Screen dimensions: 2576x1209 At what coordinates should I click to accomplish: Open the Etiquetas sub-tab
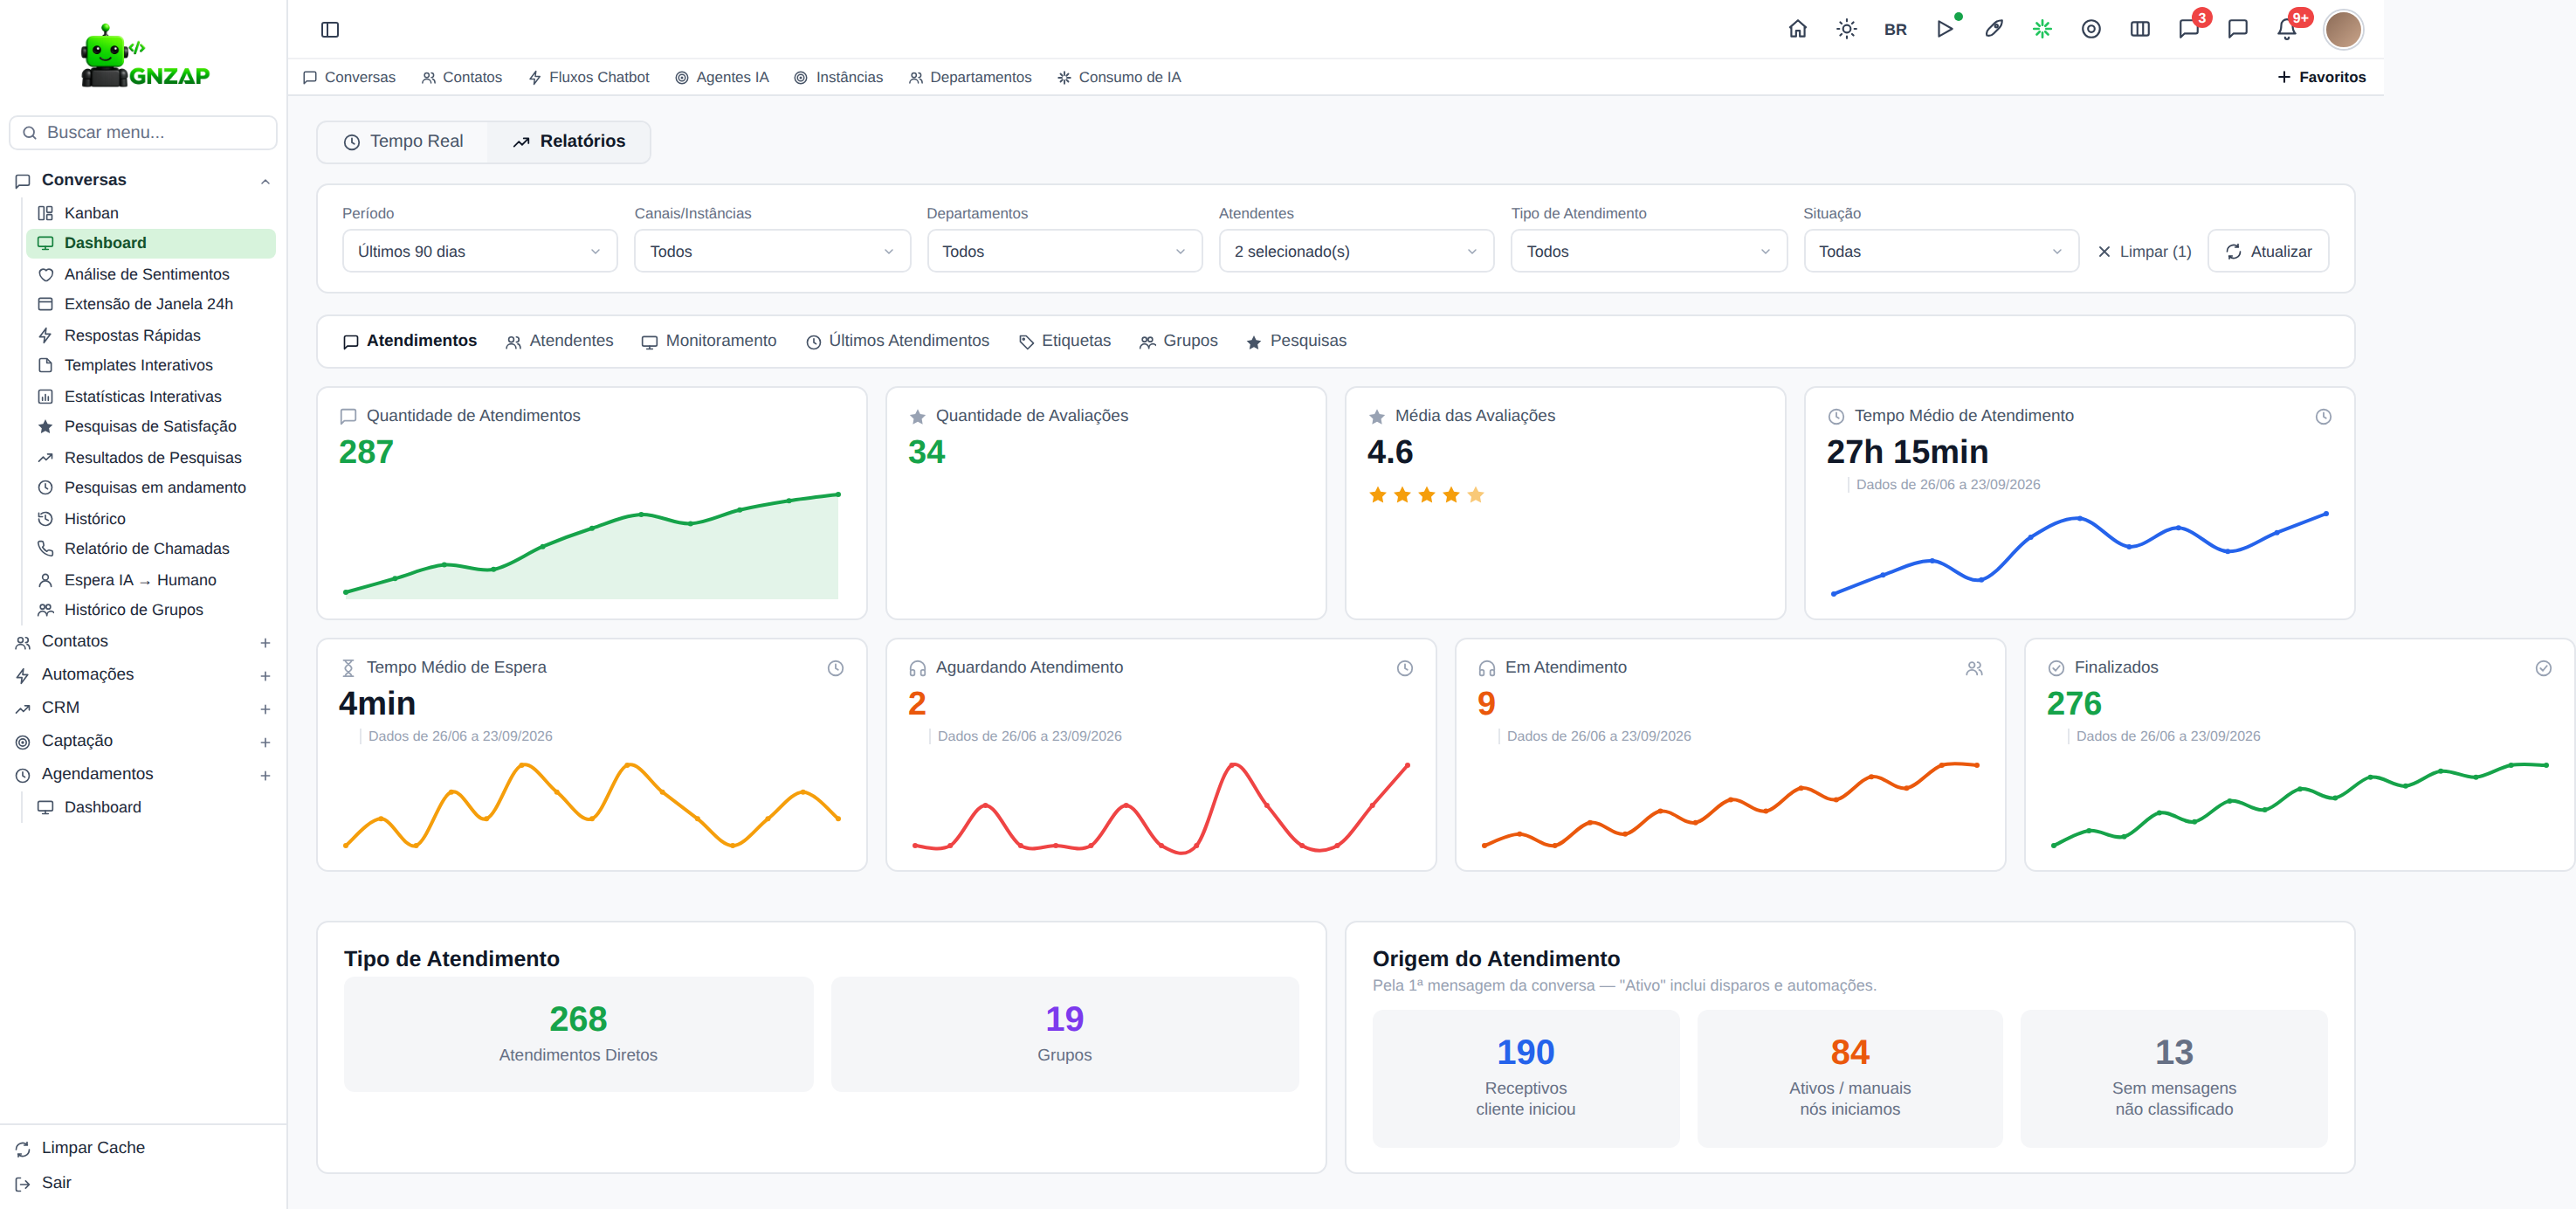coord(1065,341)
